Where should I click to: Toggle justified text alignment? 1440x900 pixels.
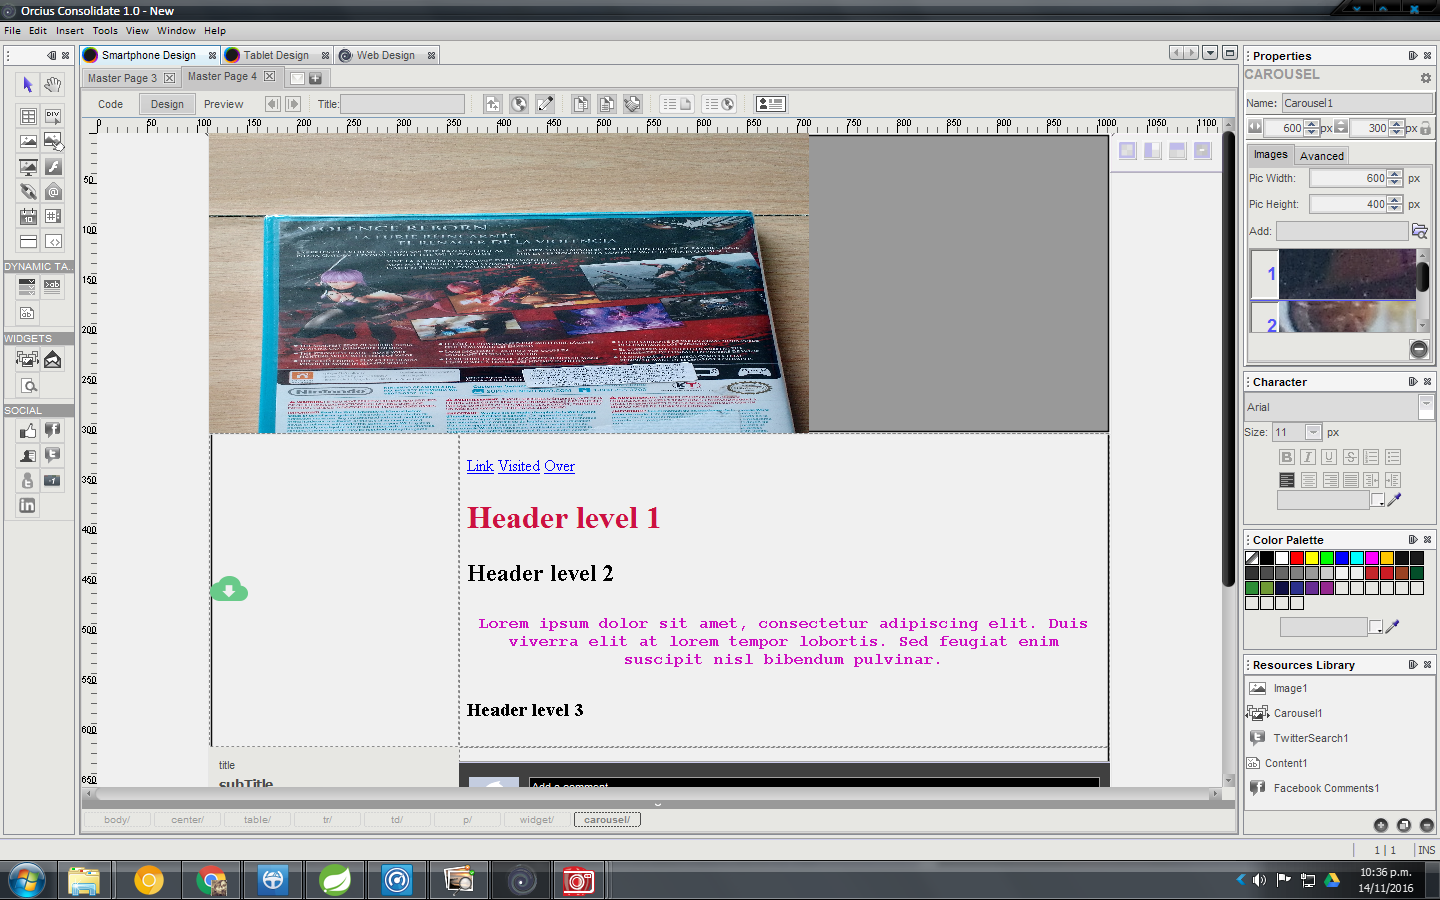click(1351, 480)
